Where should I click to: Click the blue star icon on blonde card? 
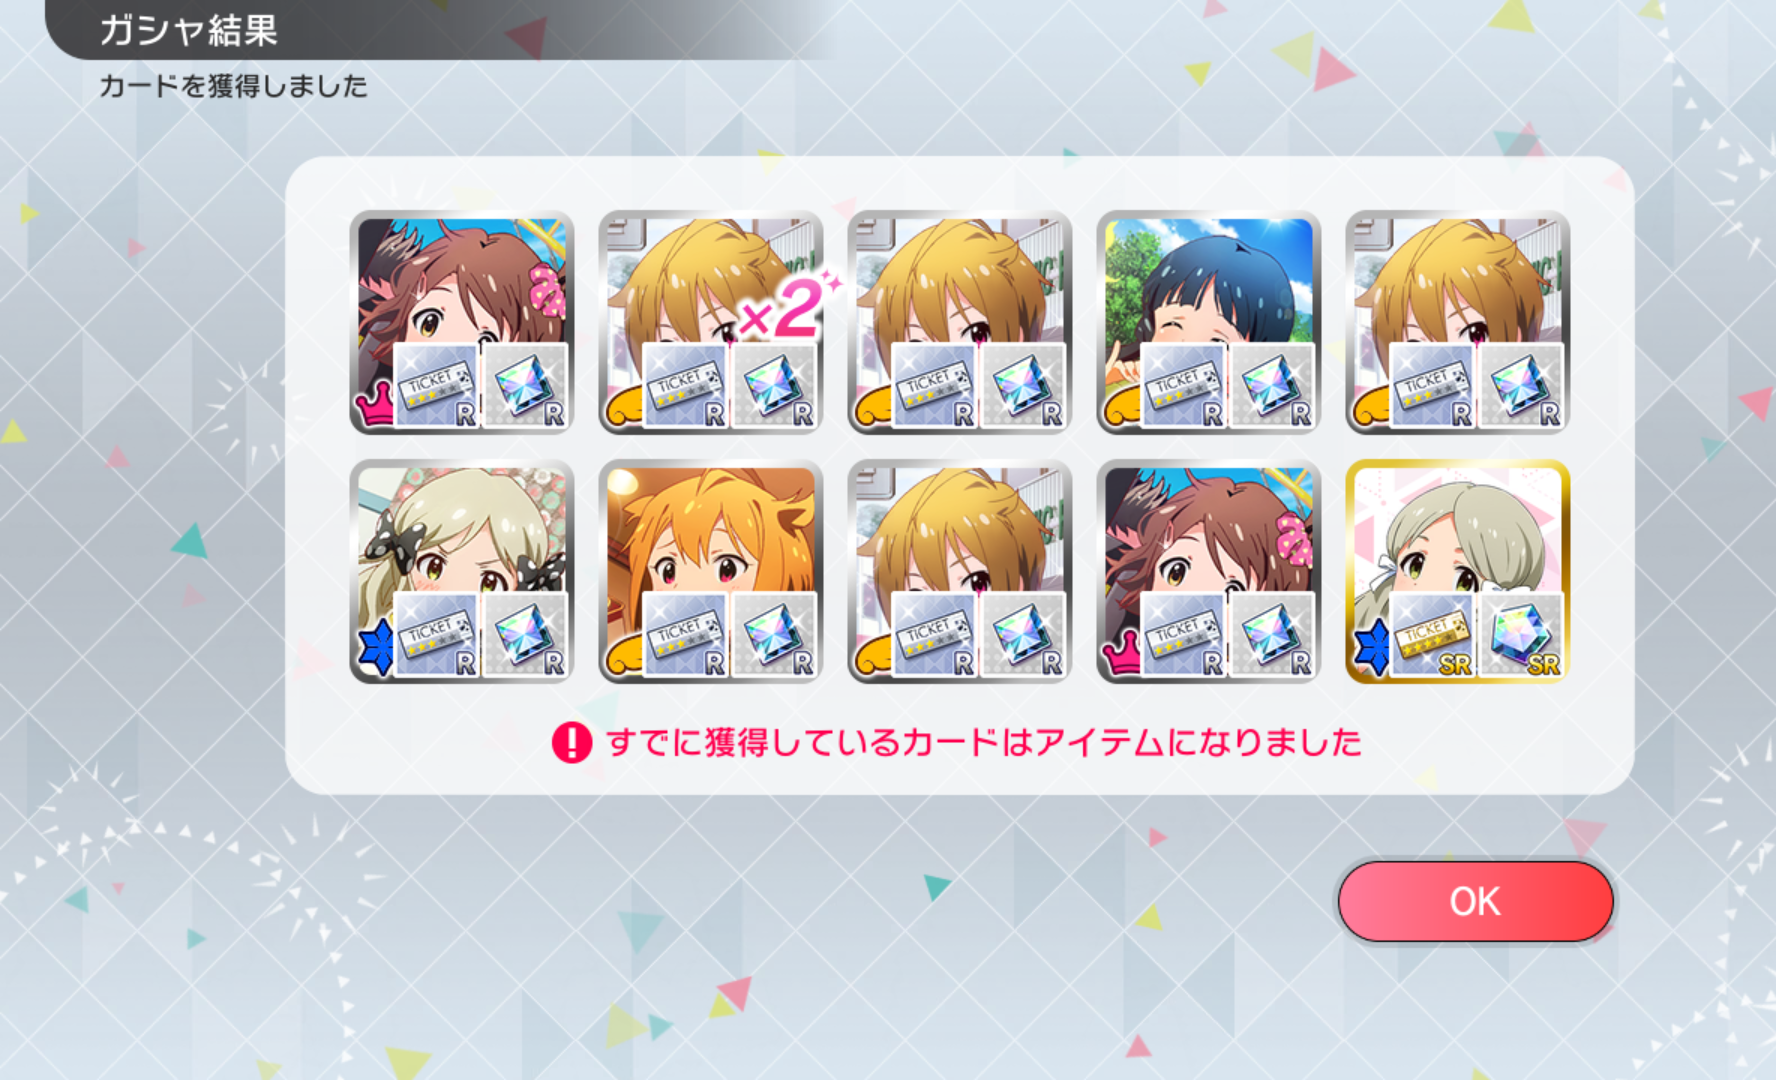click(376, 647)
